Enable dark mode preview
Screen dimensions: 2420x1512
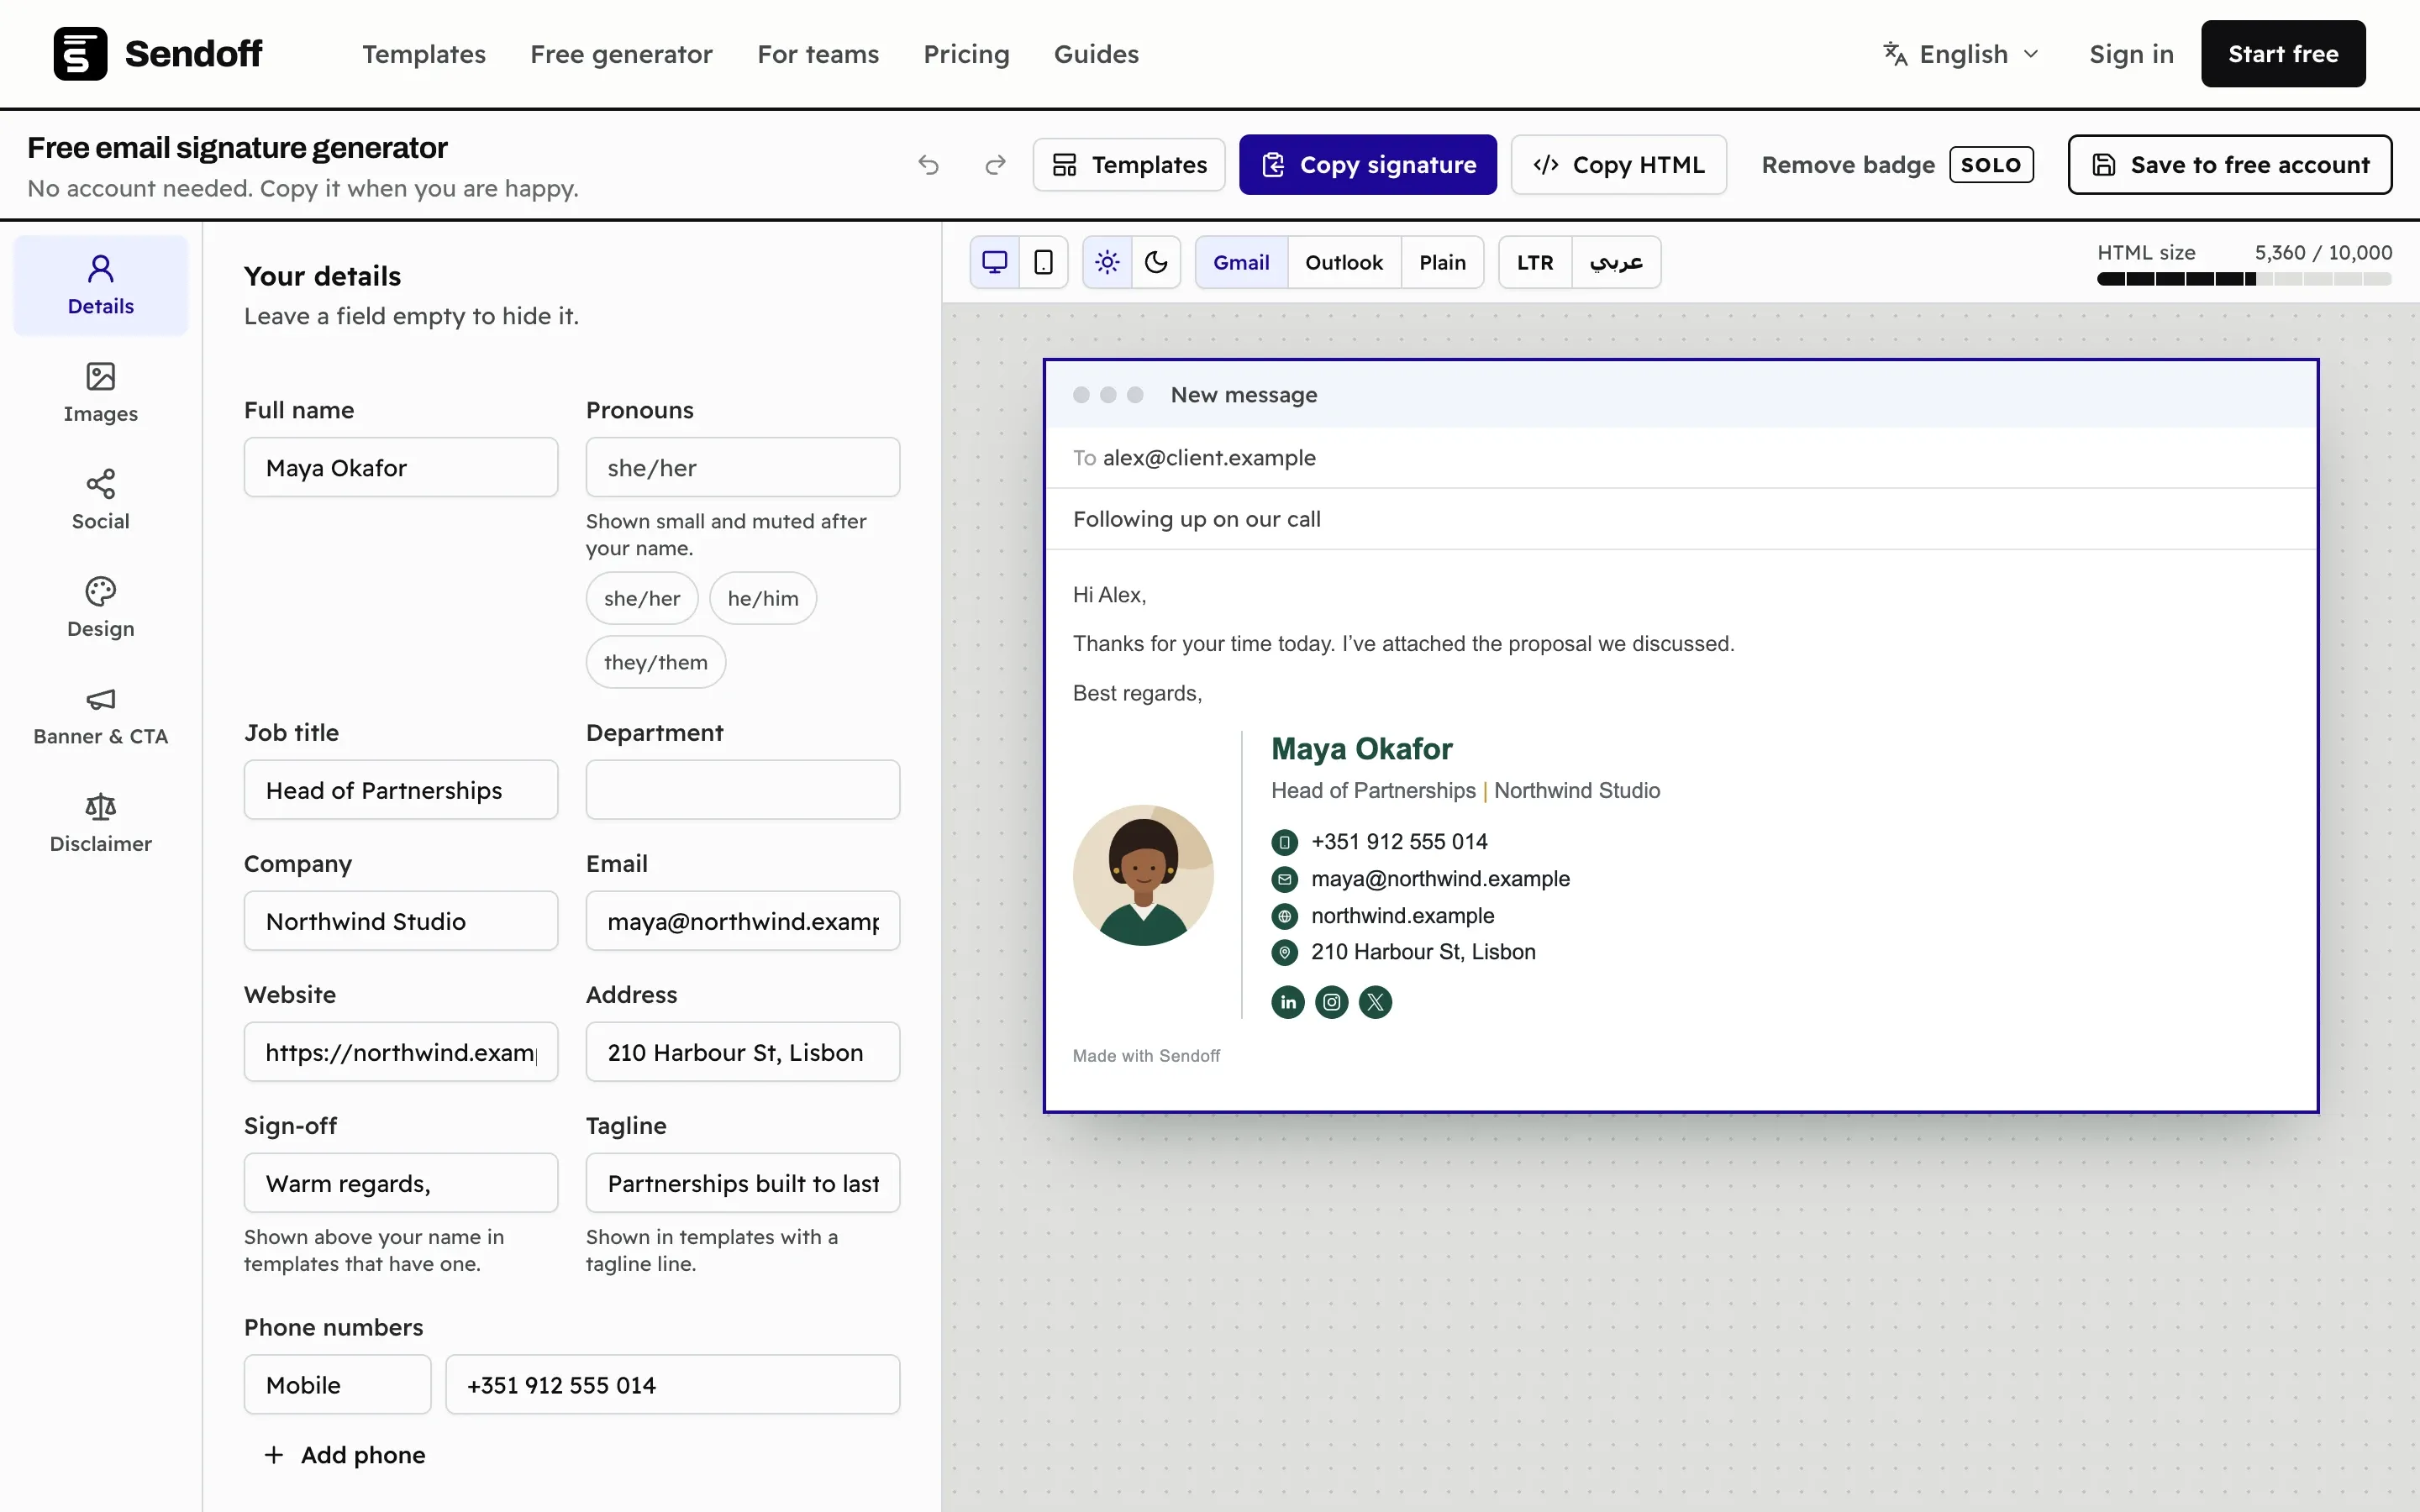(1156, 262)
